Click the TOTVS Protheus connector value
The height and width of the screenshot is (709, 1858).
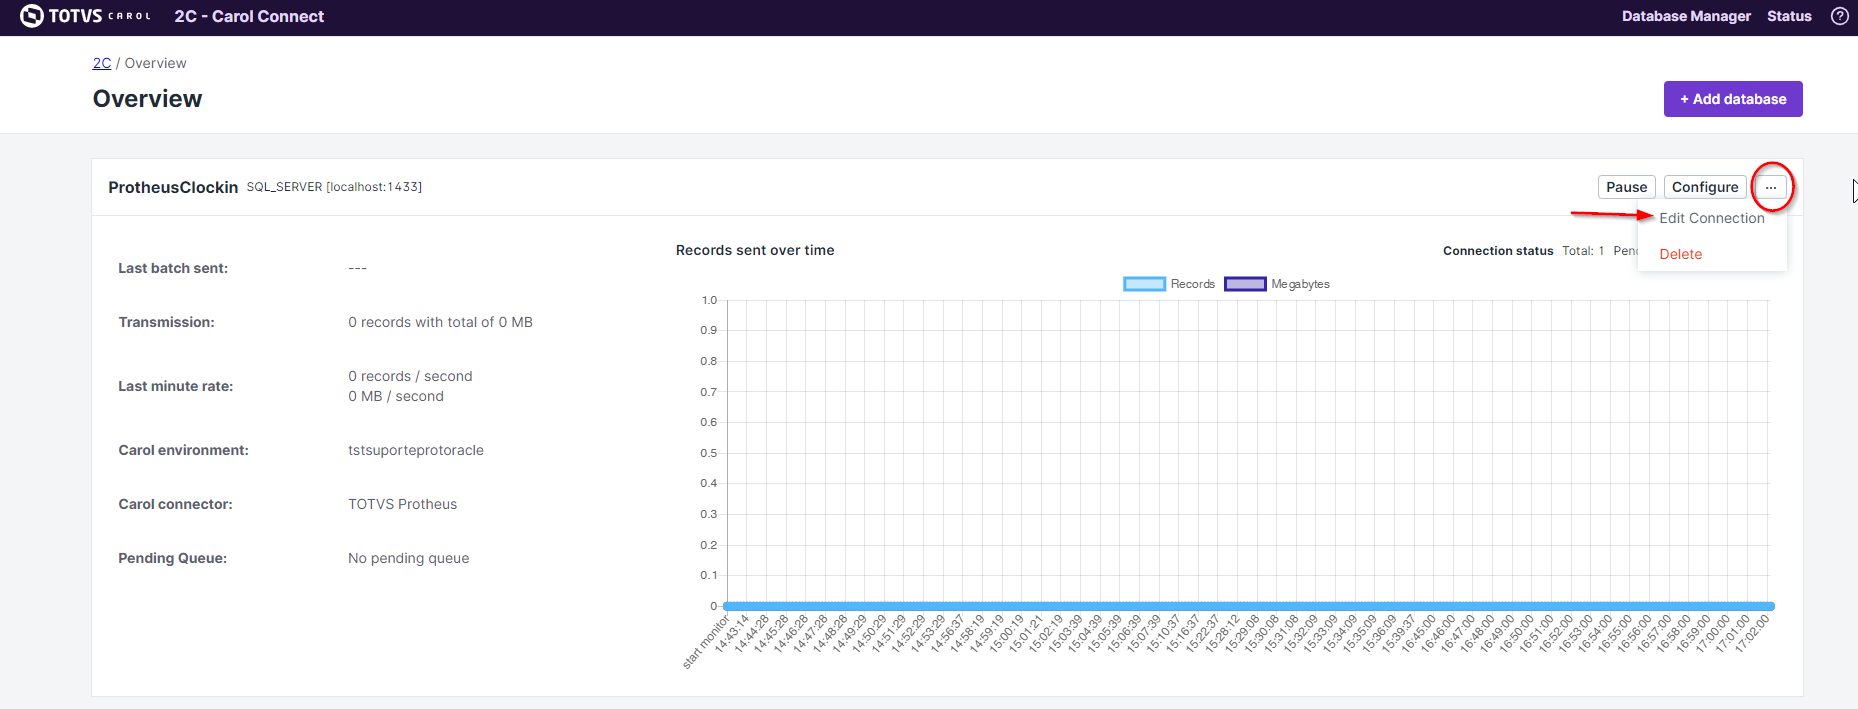click(x=402, y=504)
